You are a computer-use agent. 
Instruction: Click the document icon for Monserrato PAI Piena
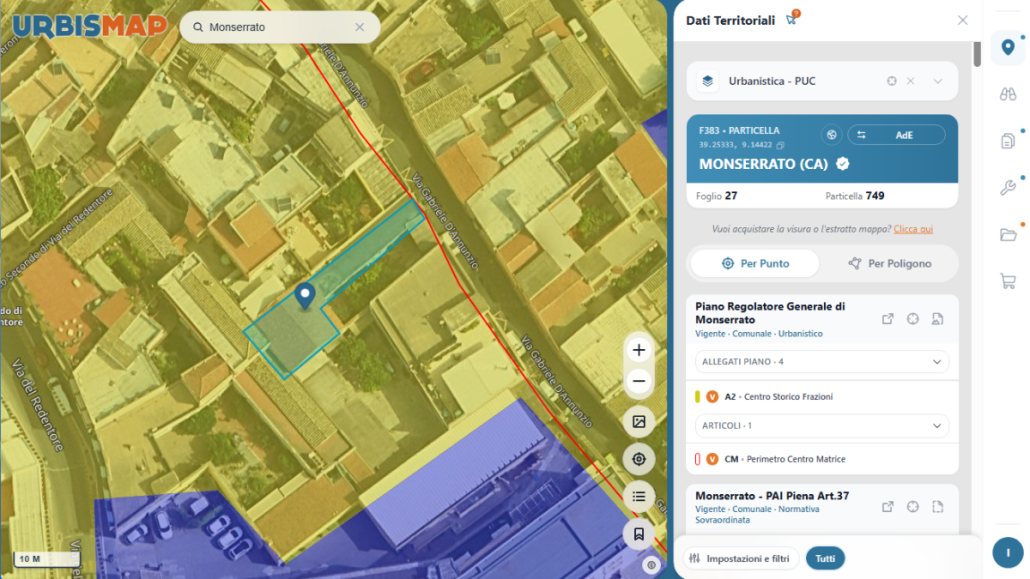(937, 507)
